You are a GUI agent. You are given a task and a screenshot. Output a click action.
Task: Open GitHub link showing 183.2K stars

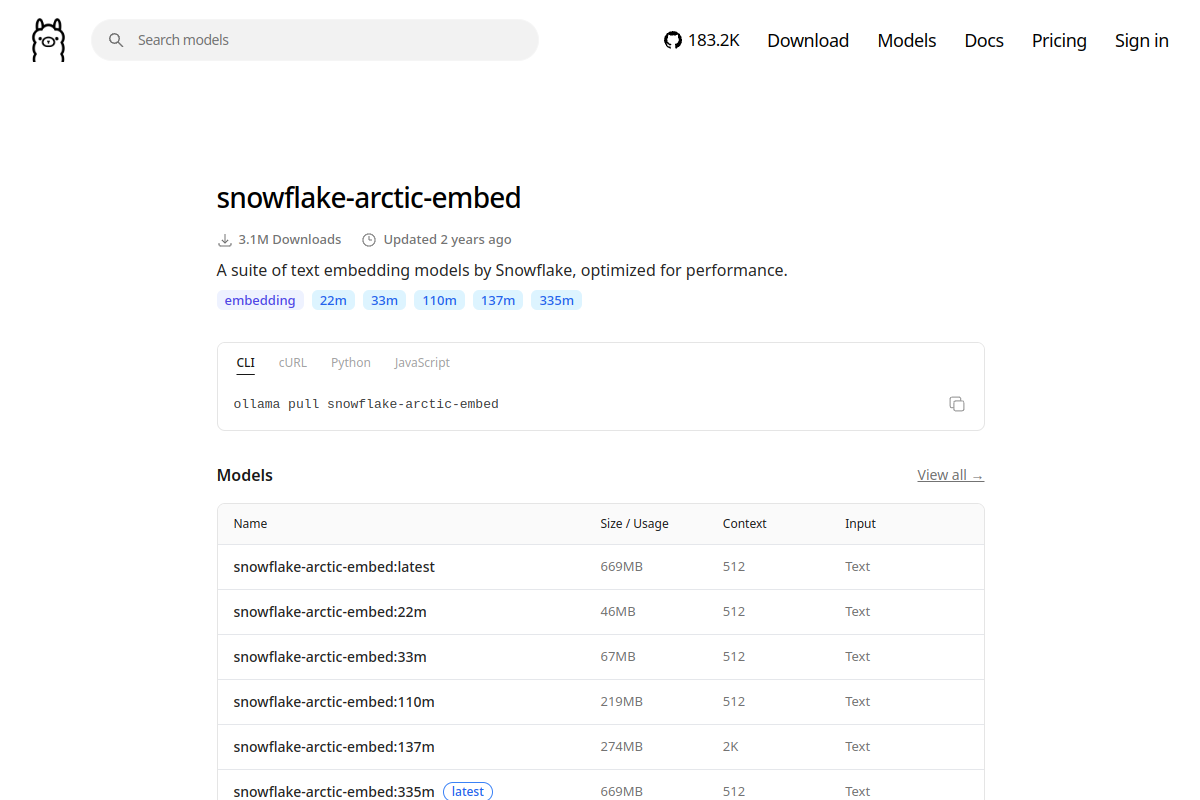(x=702, y=40)
